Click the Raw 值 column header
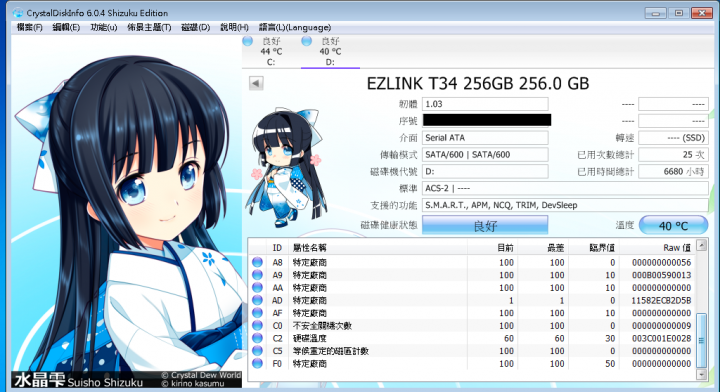Image resolution: width=720 pixels, height=392 pixels. pyautogui.click(x=657, y=248)
